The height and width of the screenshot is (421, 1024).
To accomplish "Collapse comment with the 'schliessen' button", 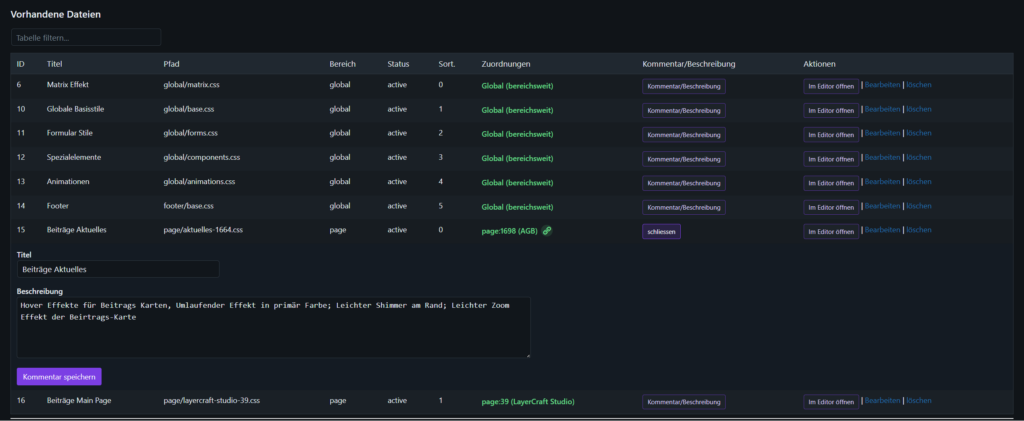I will pos(662,231).
